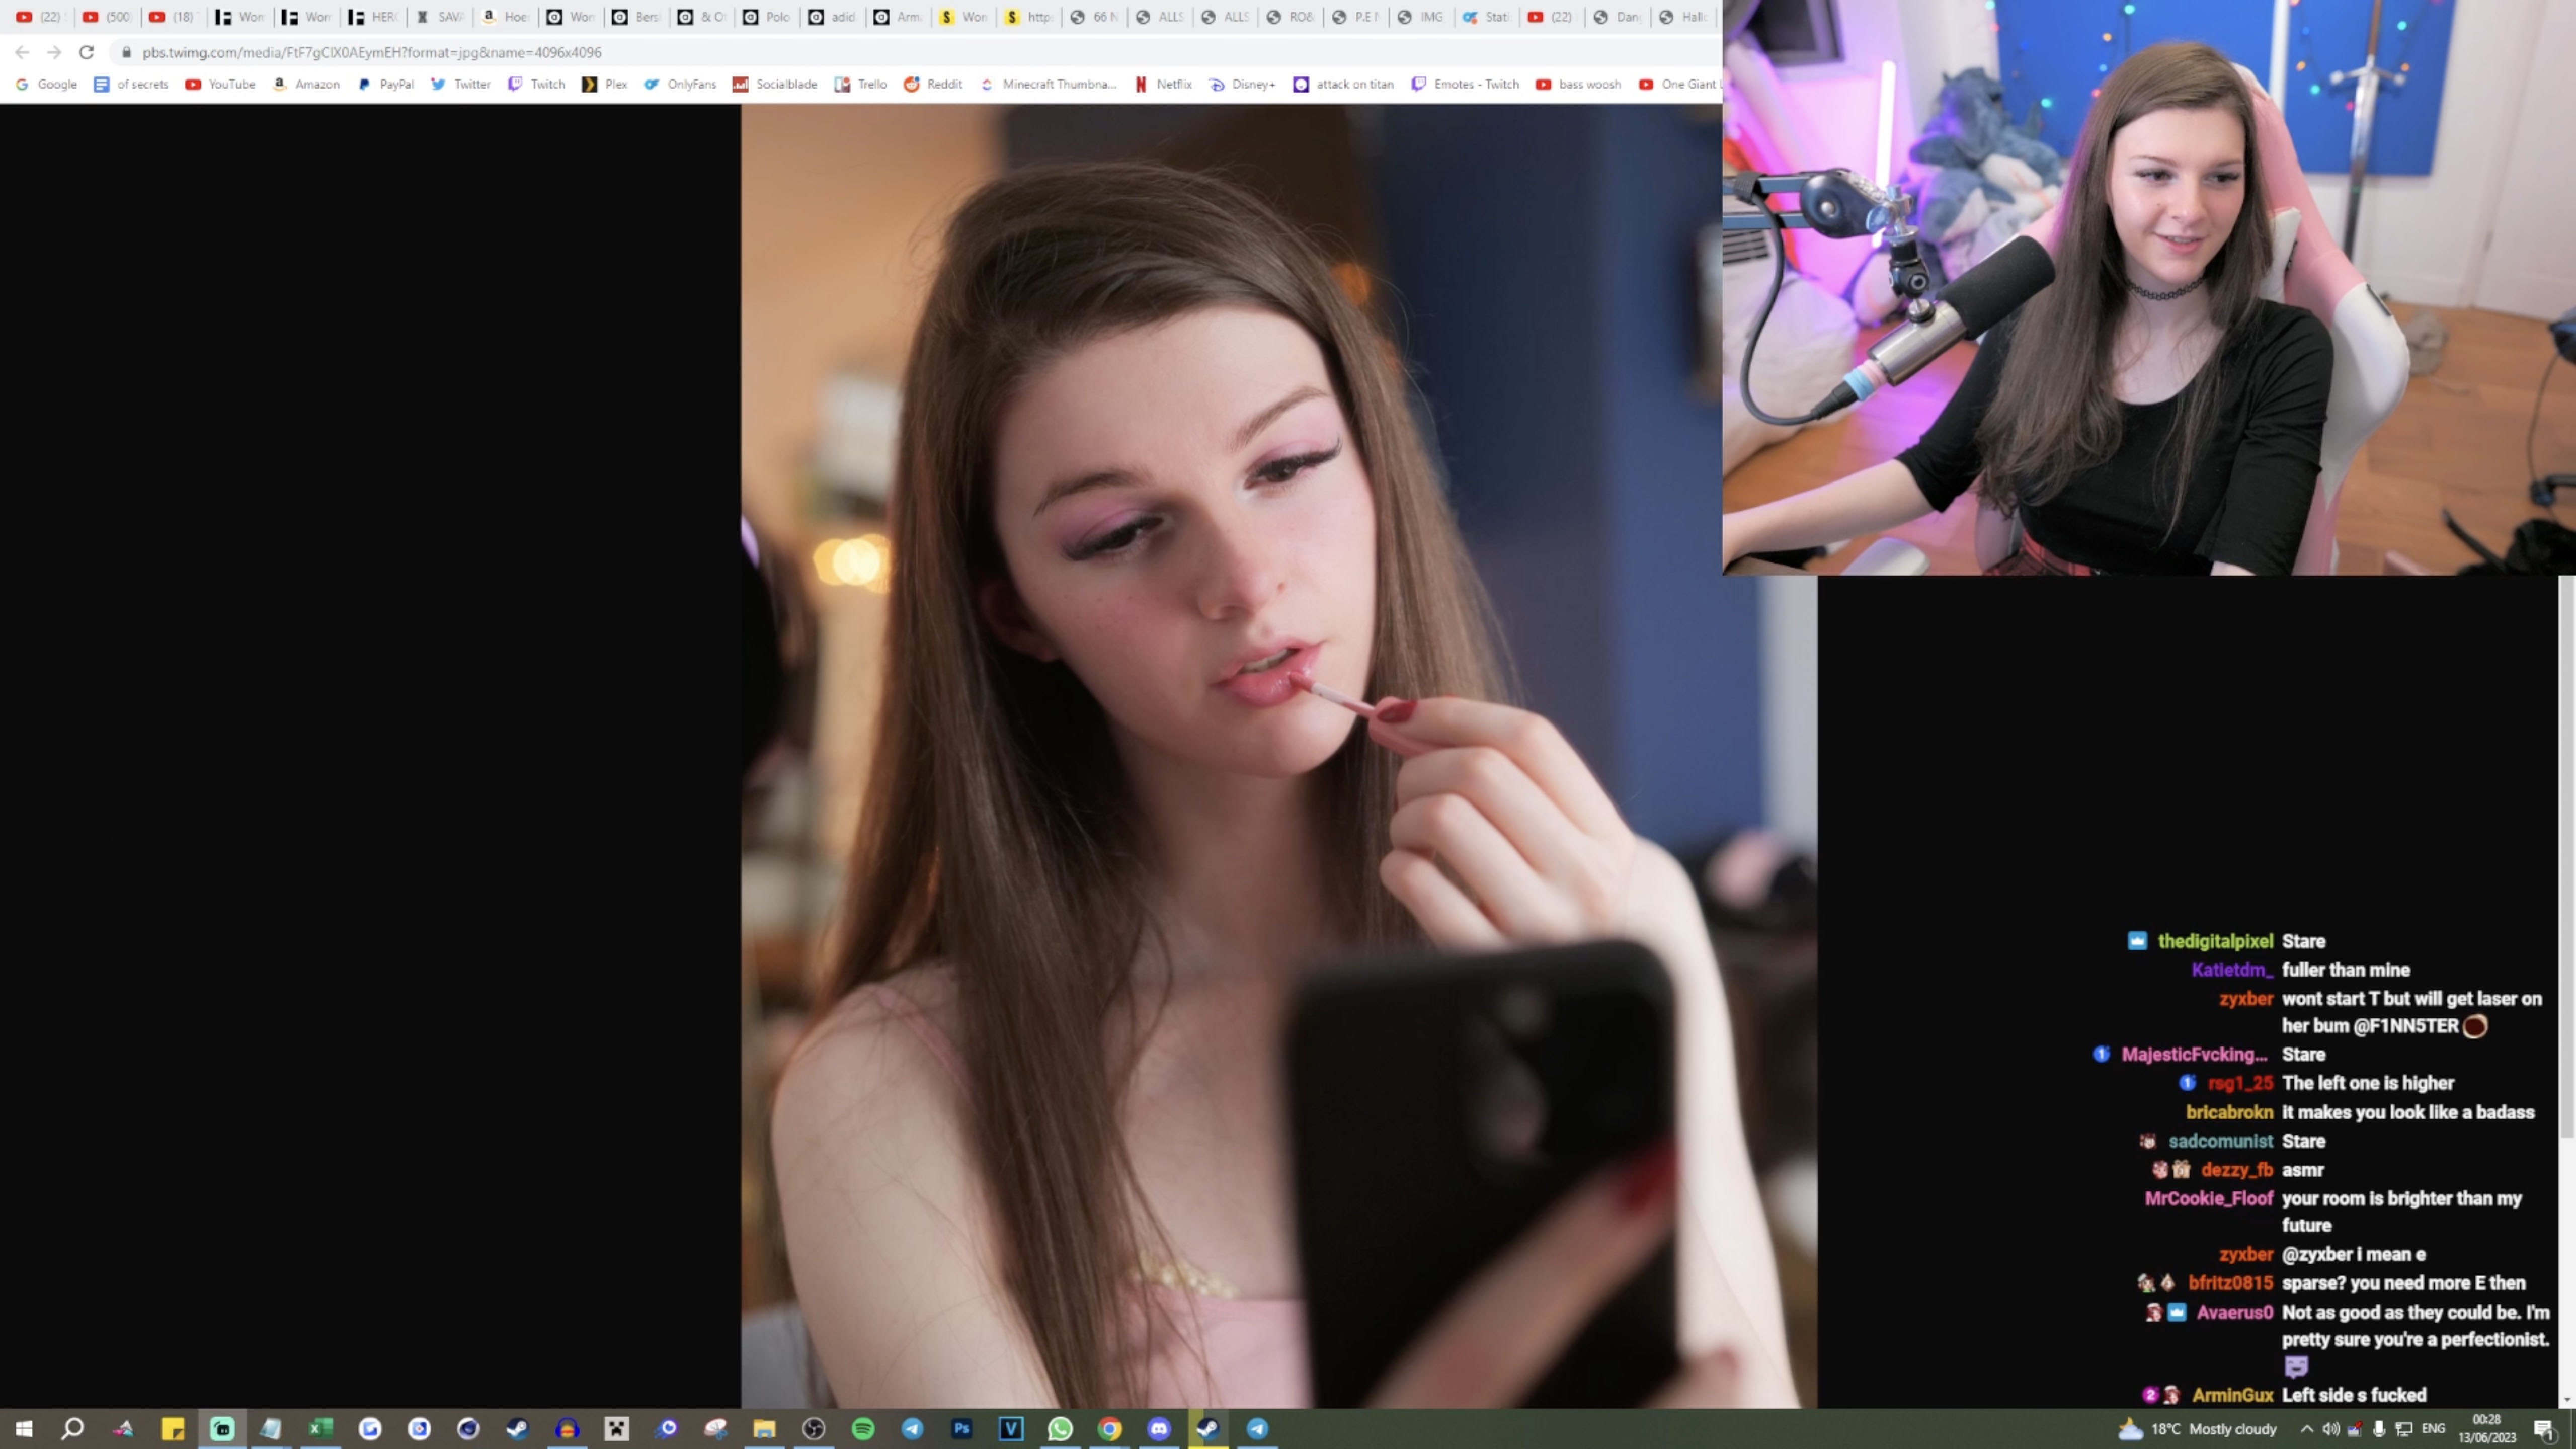Open the Reddit bookmark
Viewport: 2576px width, 1449px height.
click(933, 84)
